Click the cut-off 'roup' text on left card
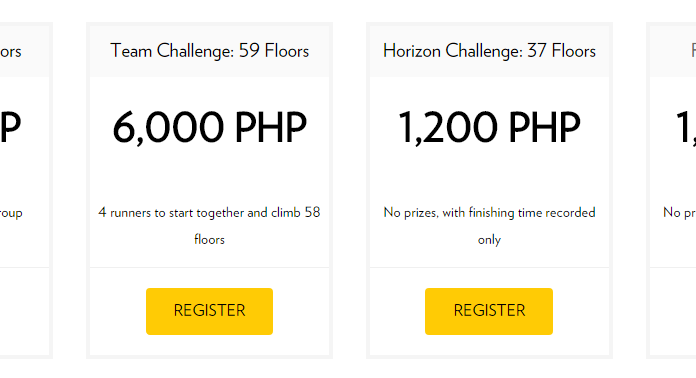Screen dimensions: 696x378 click(11, 213)
